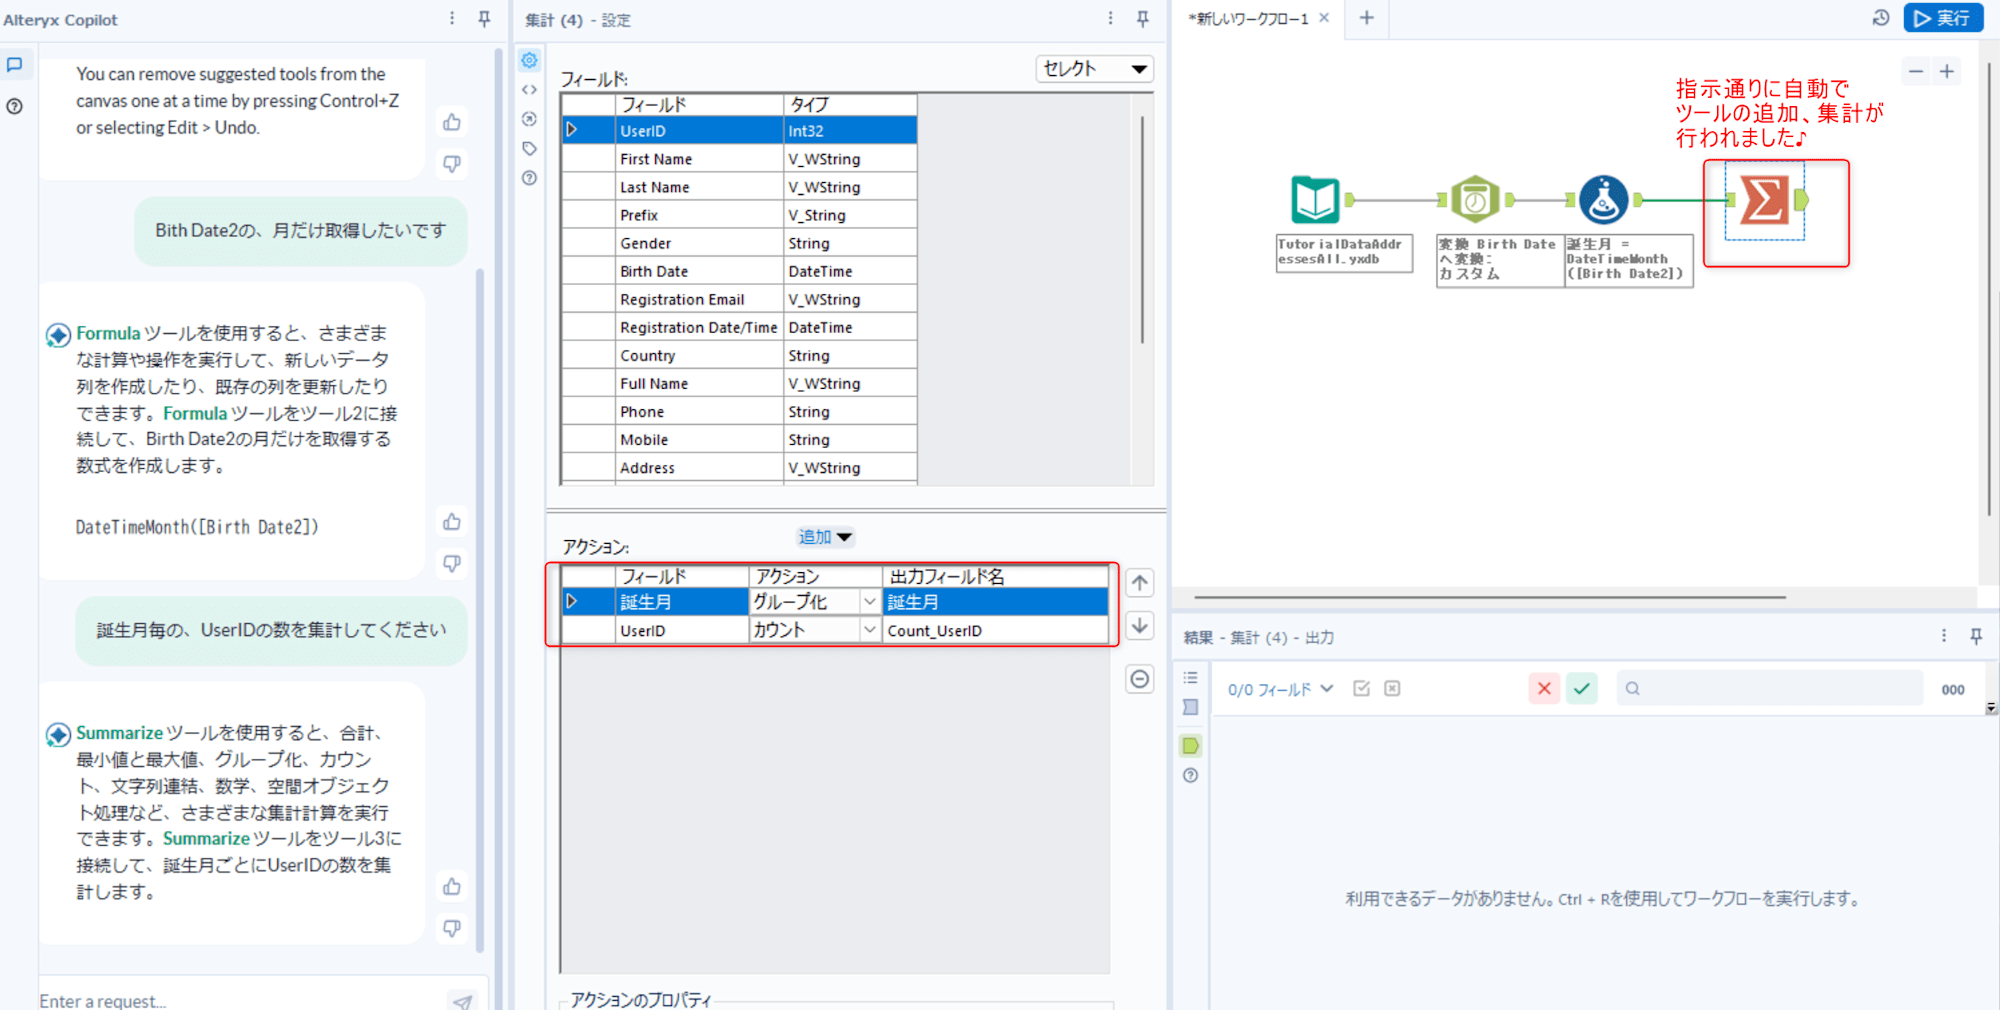This screenshot has width=2000, height=1010.
Task: Select all fields checkbox icon in results
Action: (1361, 689)
